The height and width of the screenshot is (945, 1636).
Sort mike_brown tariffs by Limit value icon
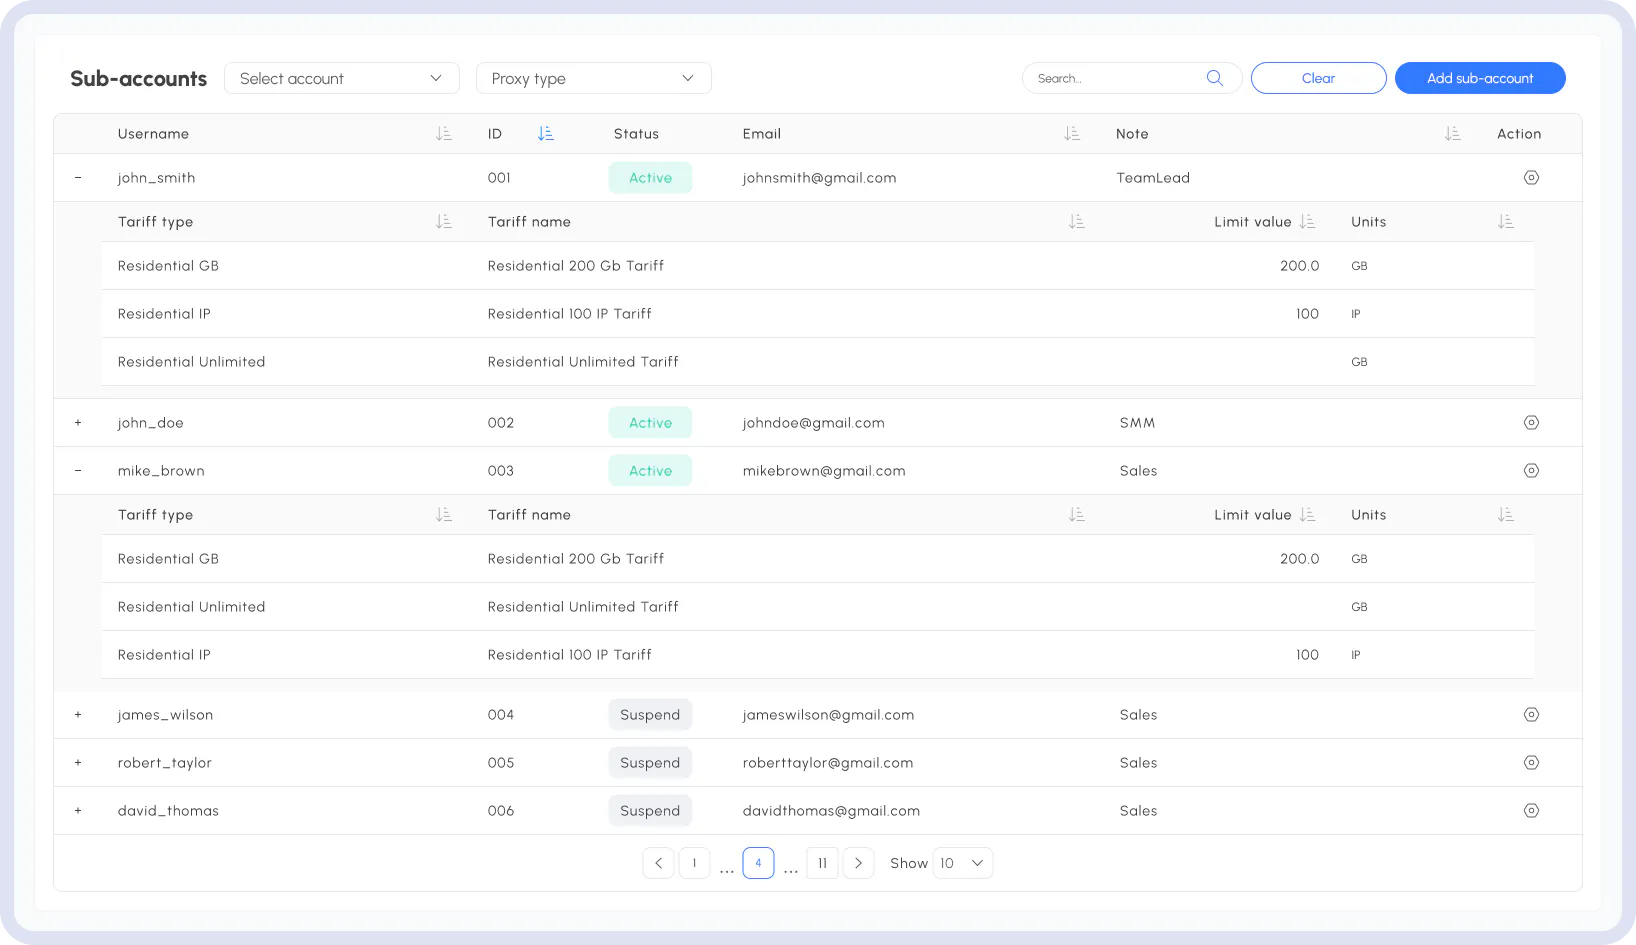(x=1307, y=515)
